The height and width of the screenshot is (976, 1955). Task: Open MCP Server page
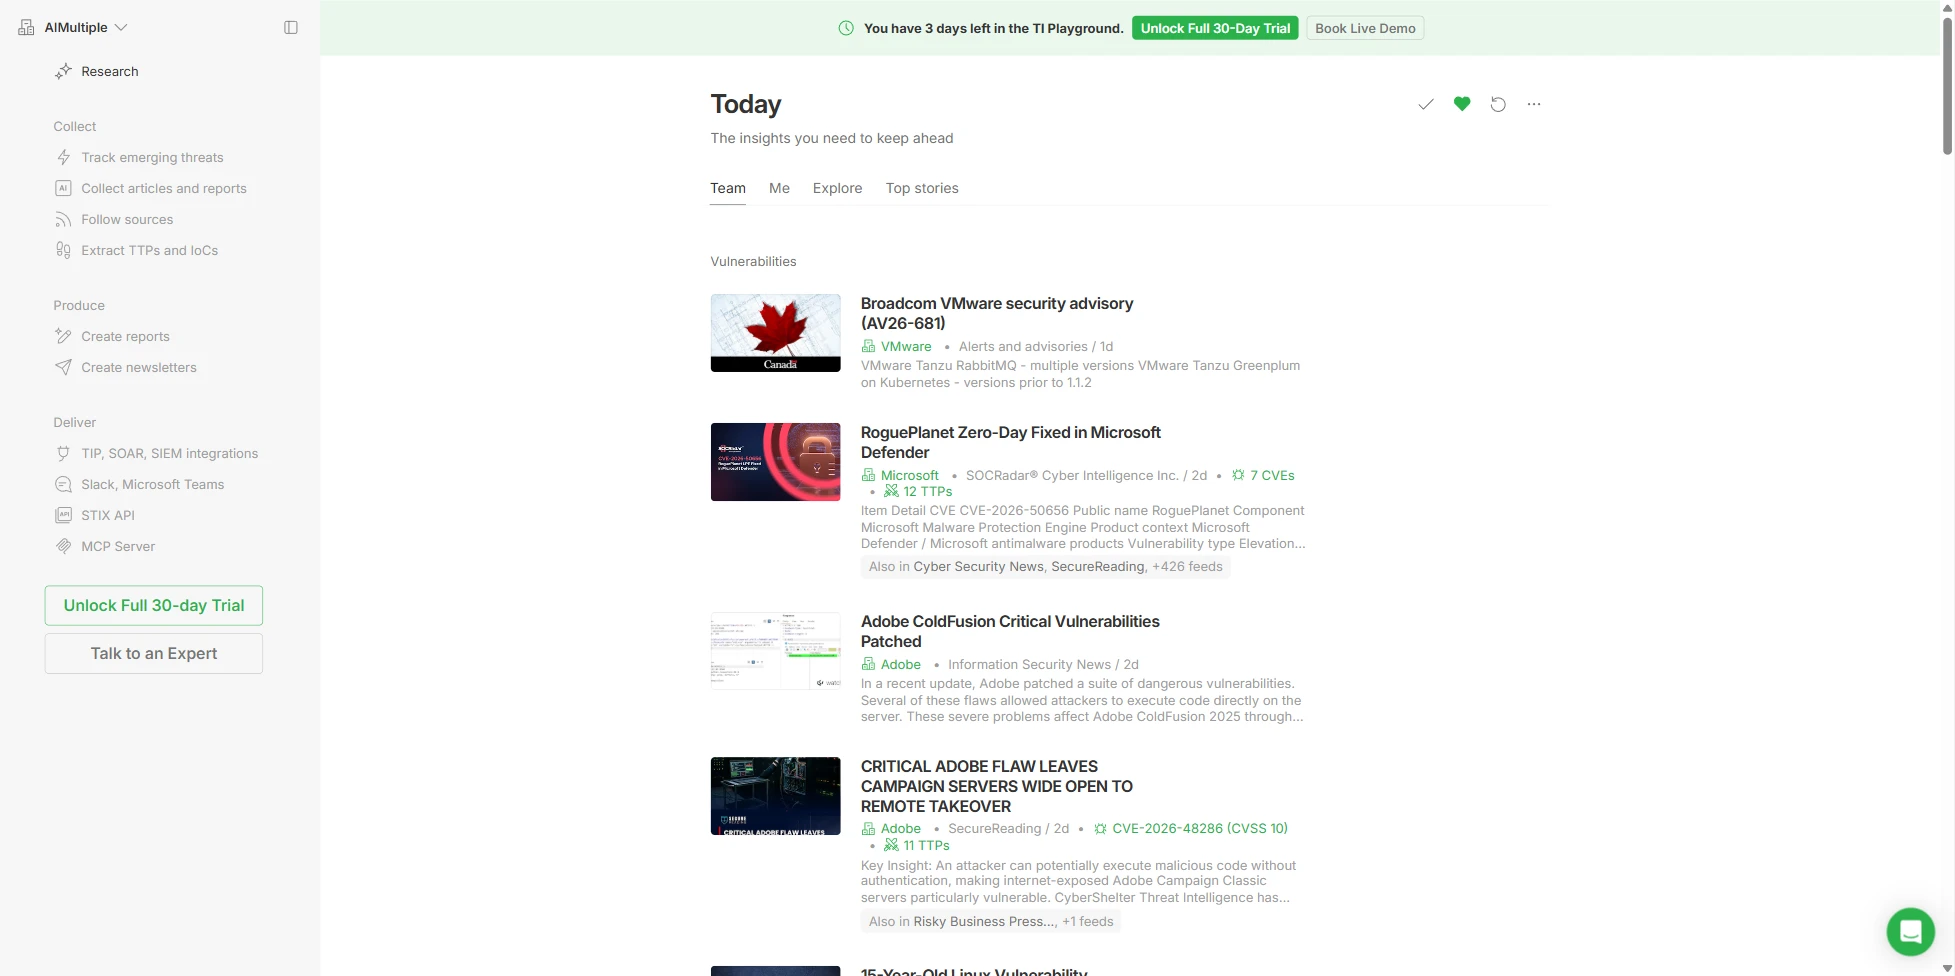point(118,546)
